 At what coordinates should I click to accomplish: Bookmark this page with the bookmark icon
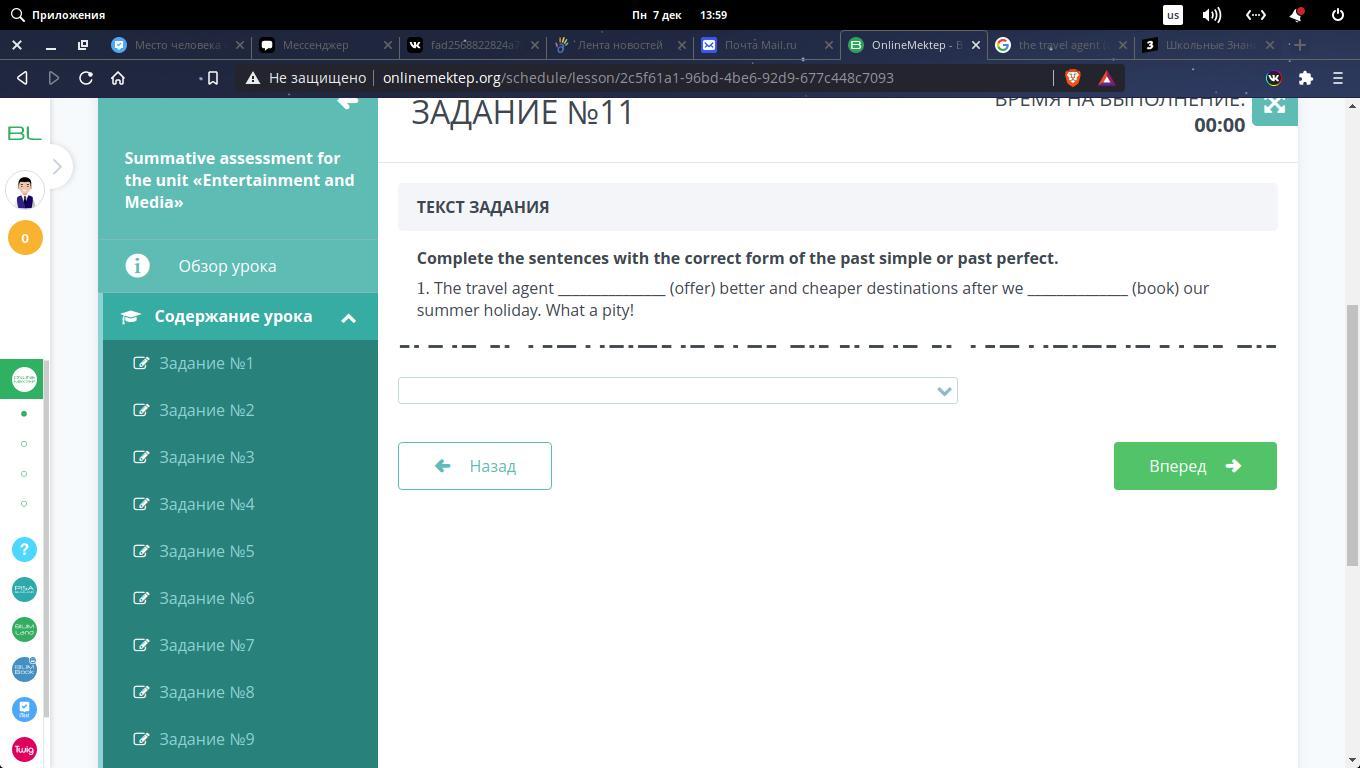coord(213,78)
